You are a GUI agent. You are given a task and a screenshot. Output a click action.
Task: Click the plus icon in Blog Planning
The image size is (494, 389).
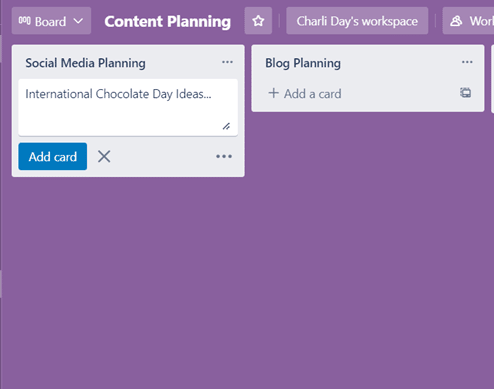point(273,93)
